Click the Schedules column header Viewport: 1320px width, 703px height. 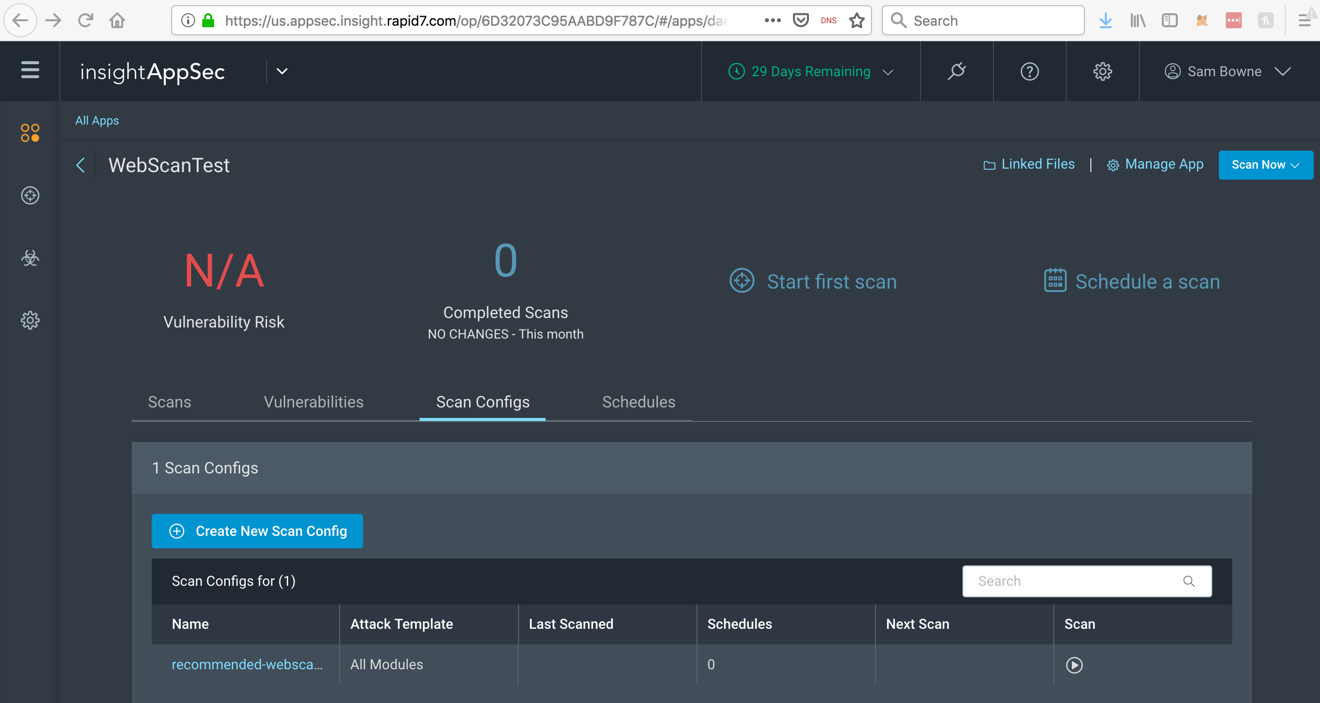[x=740, y=624]
